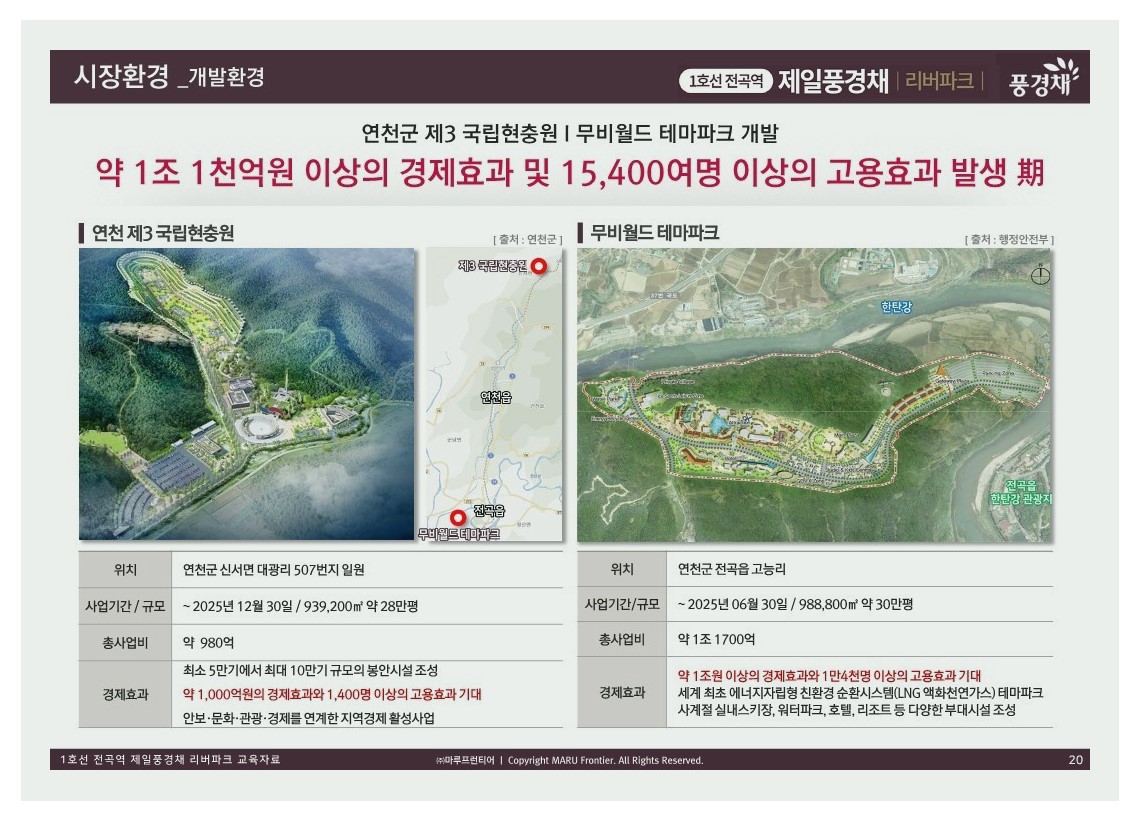This screenshot has width=1140, height=820.
Task: Click the red marker at 무비월드 테마파크
Action: pos(457,518)
